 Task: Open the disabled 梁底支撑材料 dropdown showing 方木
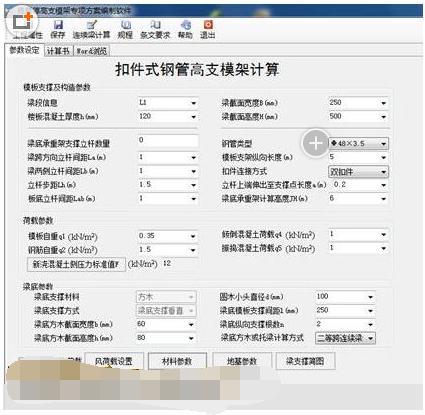[166, 297]
